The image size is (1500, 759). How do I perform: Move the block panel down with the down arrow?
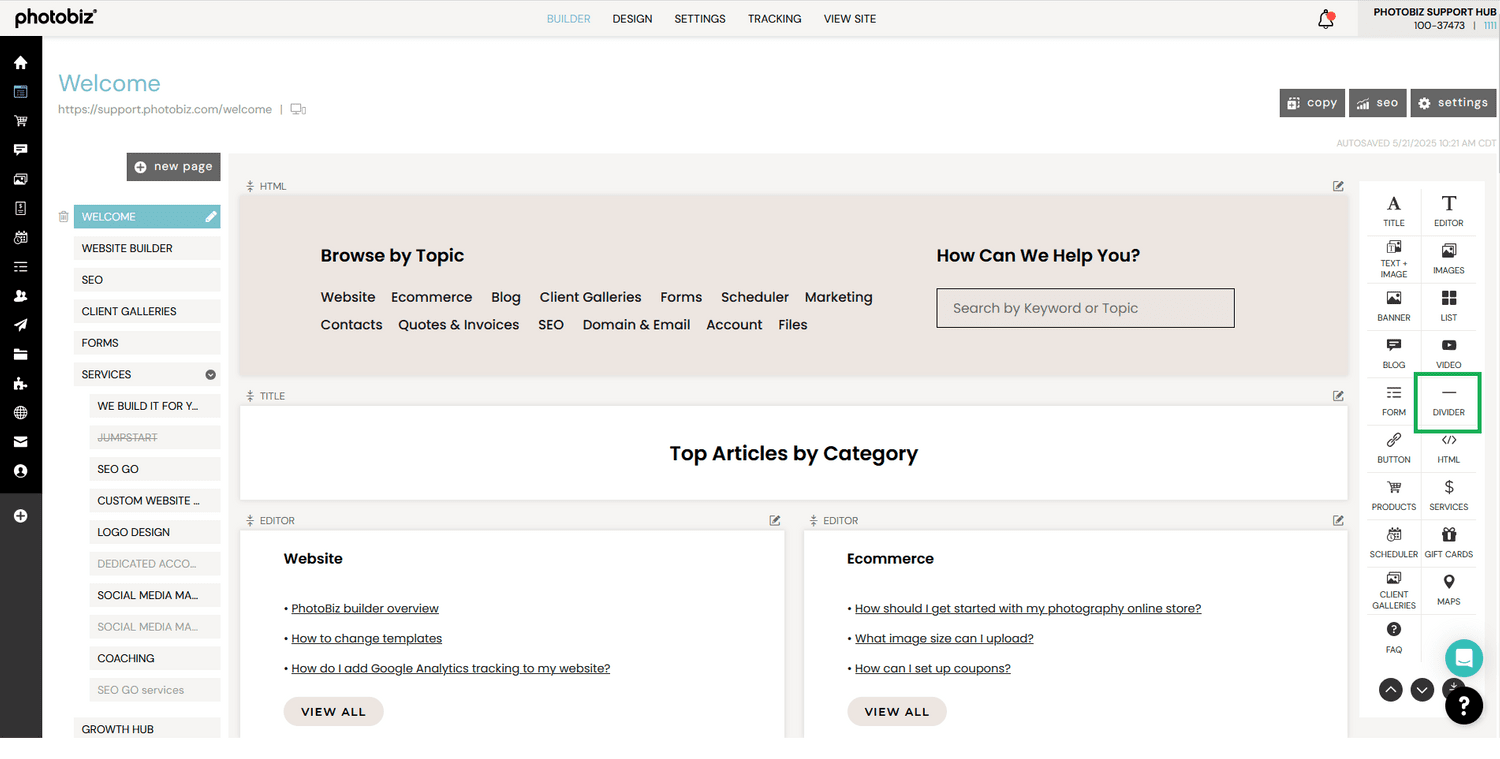tap(1422, 689)
